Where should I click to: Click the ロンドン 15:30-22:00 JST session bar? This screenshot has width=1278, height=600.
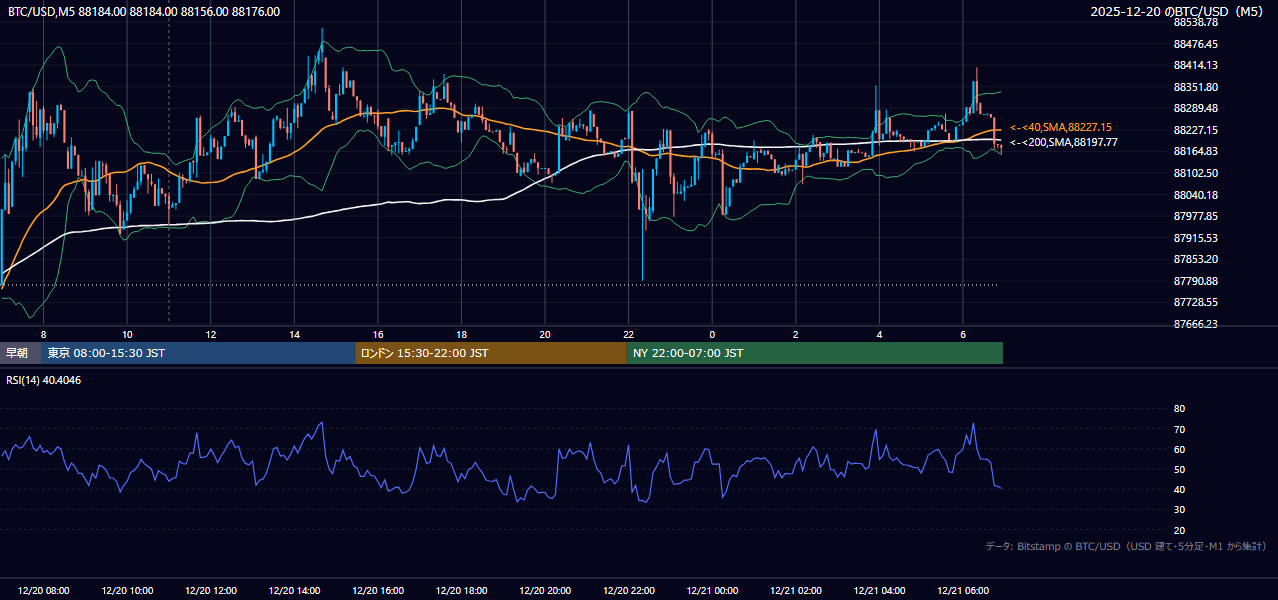(491, 353)
